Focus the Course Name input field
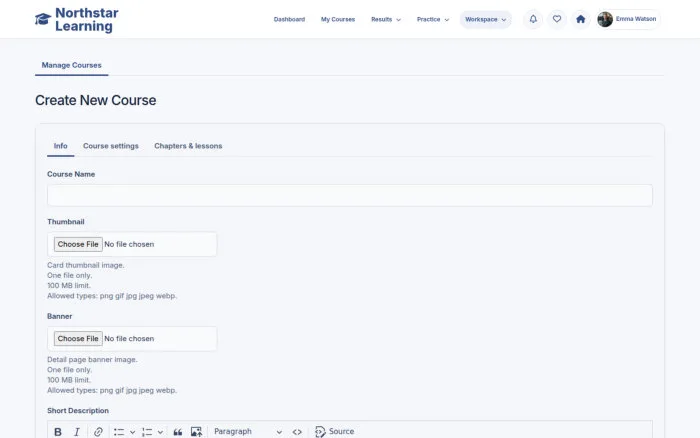Image resolution: width=700 pixels, height=438 pixels. 350,196
